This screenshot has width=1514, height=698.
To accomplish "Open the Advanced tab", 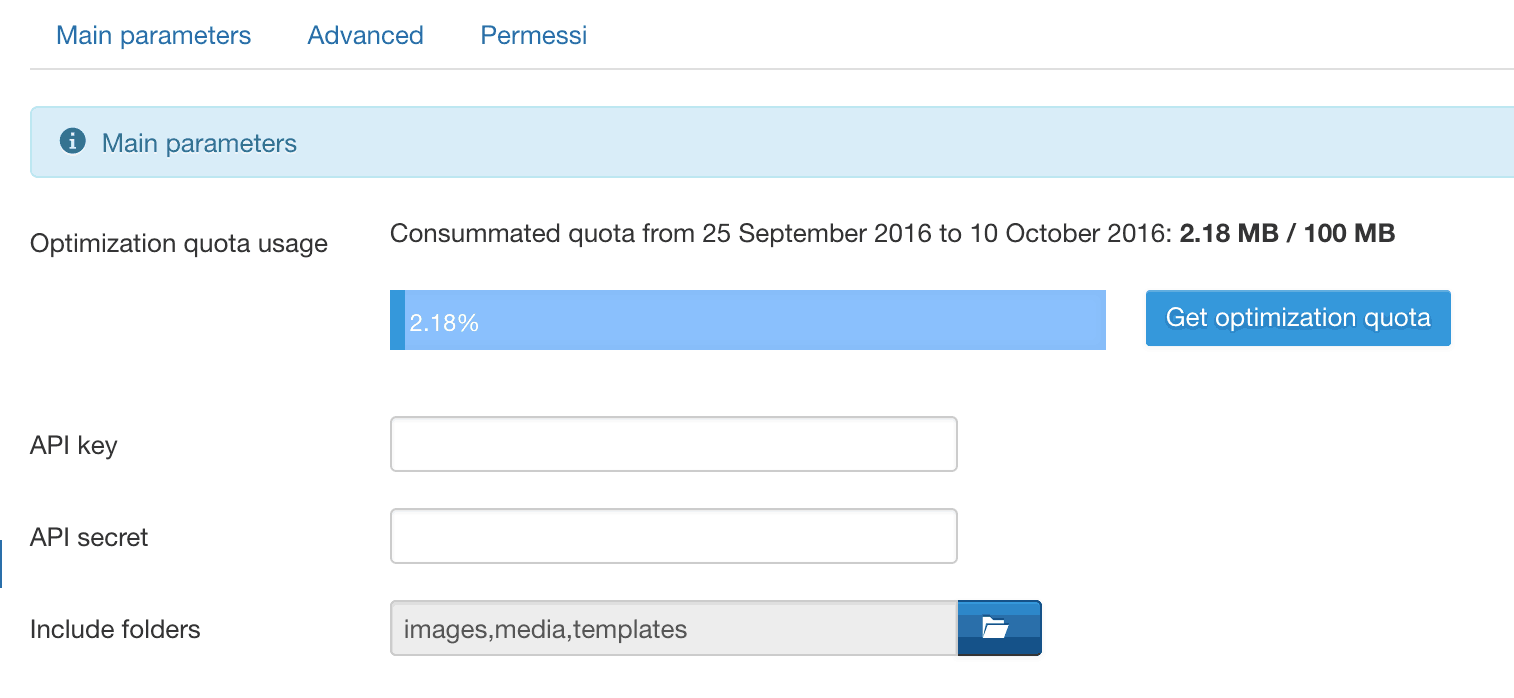I will tap(365, 36).
